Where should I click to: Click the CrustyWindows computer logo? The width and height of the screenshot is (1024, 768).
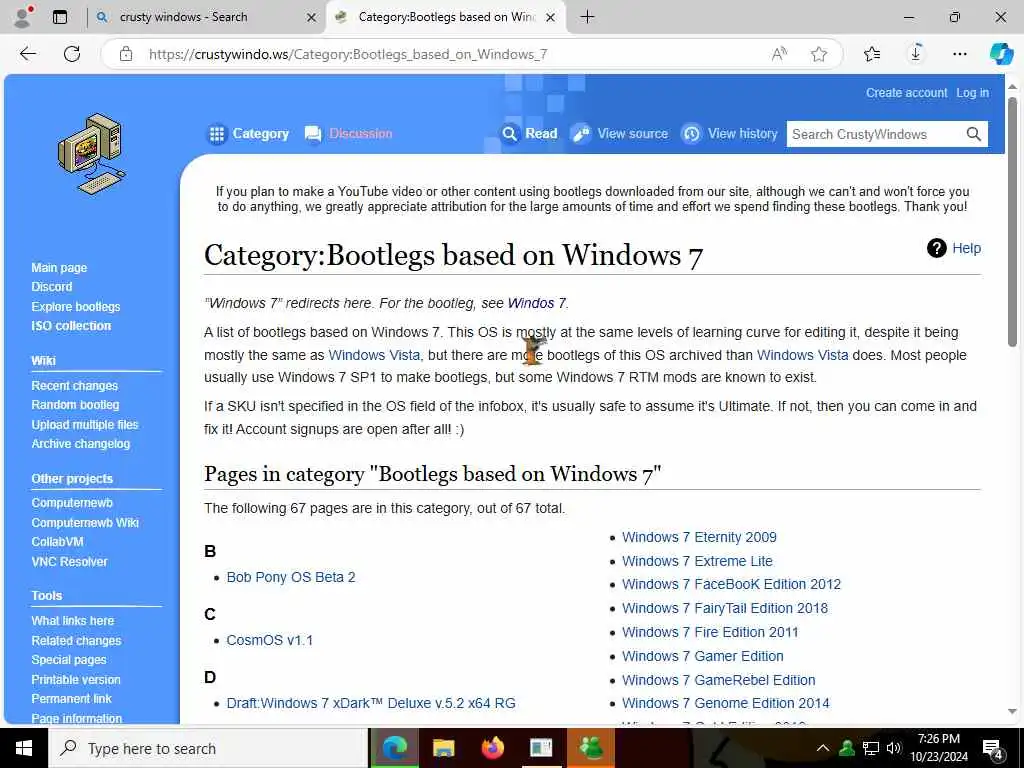(91, 153)
